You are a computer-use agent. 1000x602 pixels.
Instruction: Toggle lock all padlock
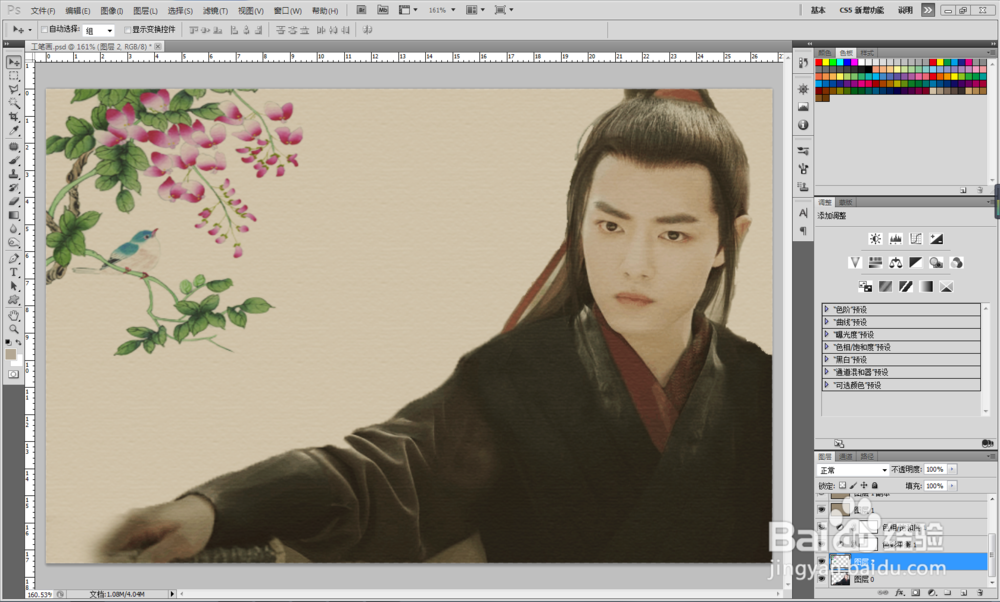(875, 485)
